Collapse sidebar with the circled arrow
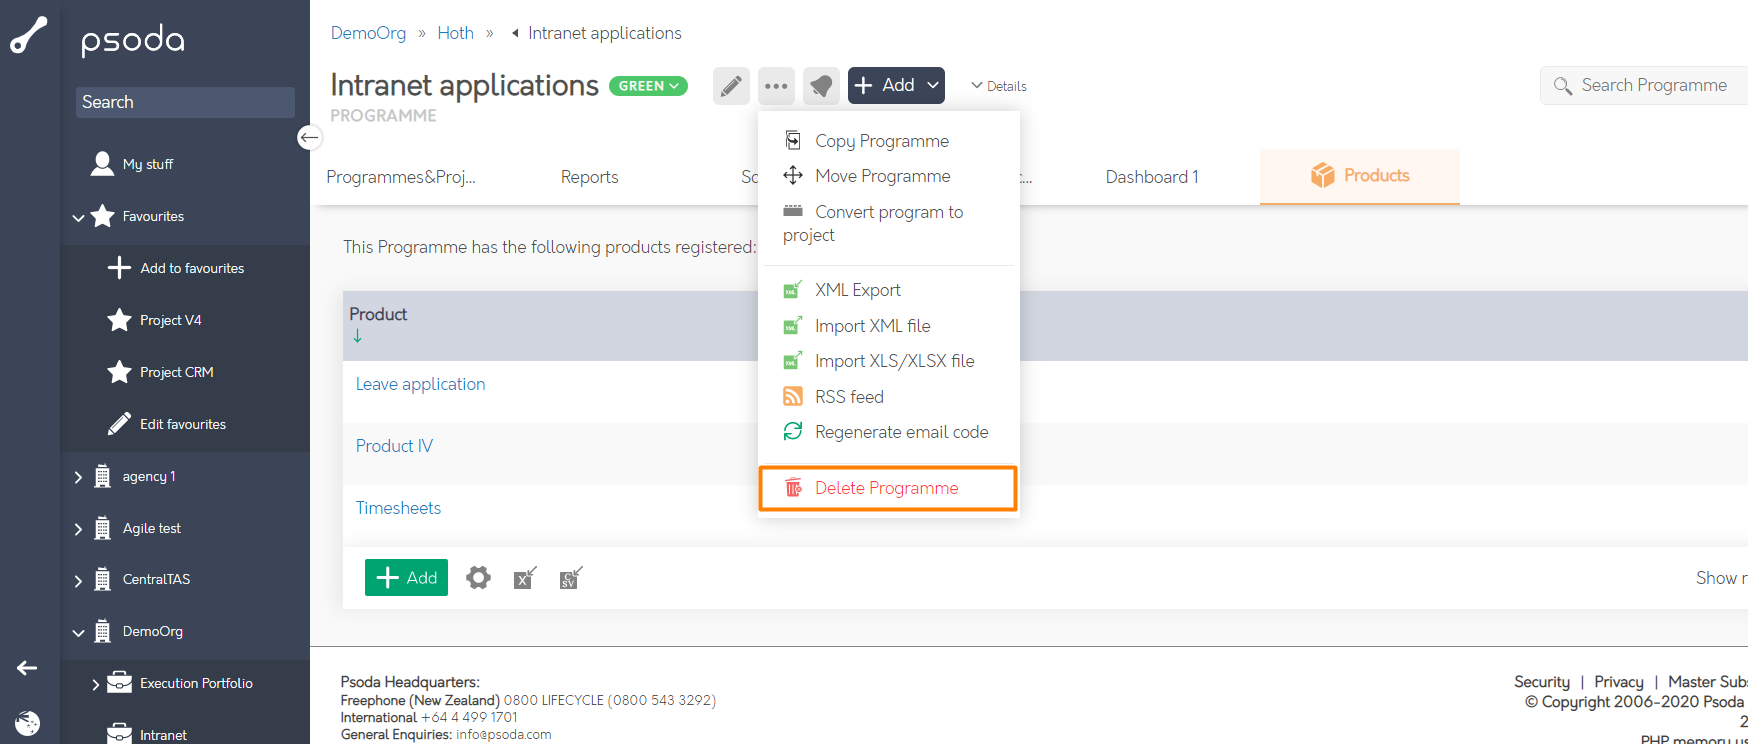The height and width of the screenshot is (744, 1748). pyautogui.click(x=310, y=137)
